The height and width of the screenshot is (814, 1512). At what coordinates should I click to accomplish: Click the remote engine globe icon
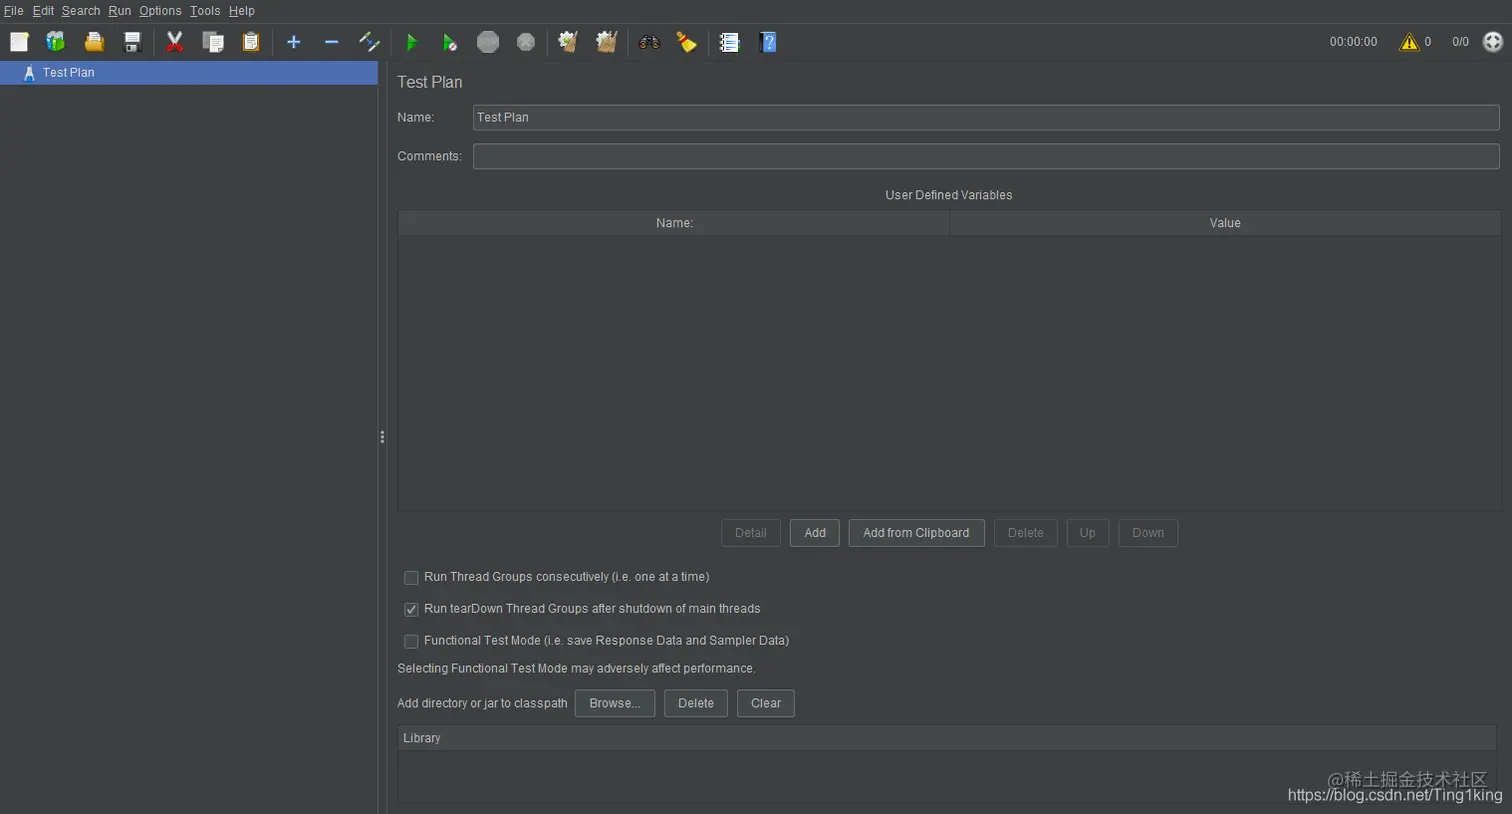[x=1493, y=42]
